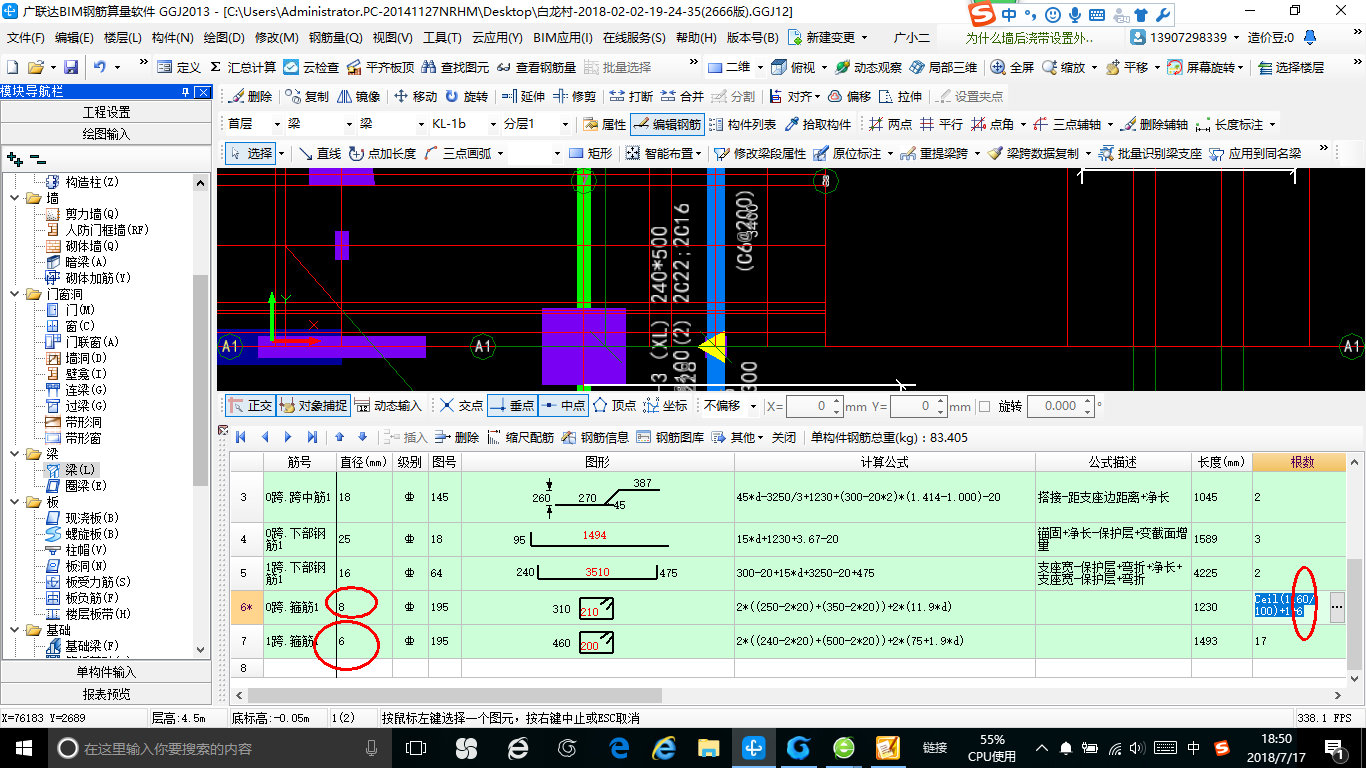Click the Save file icon
This screenshot has height=768, width=1366.
click(x=71, y=67)
